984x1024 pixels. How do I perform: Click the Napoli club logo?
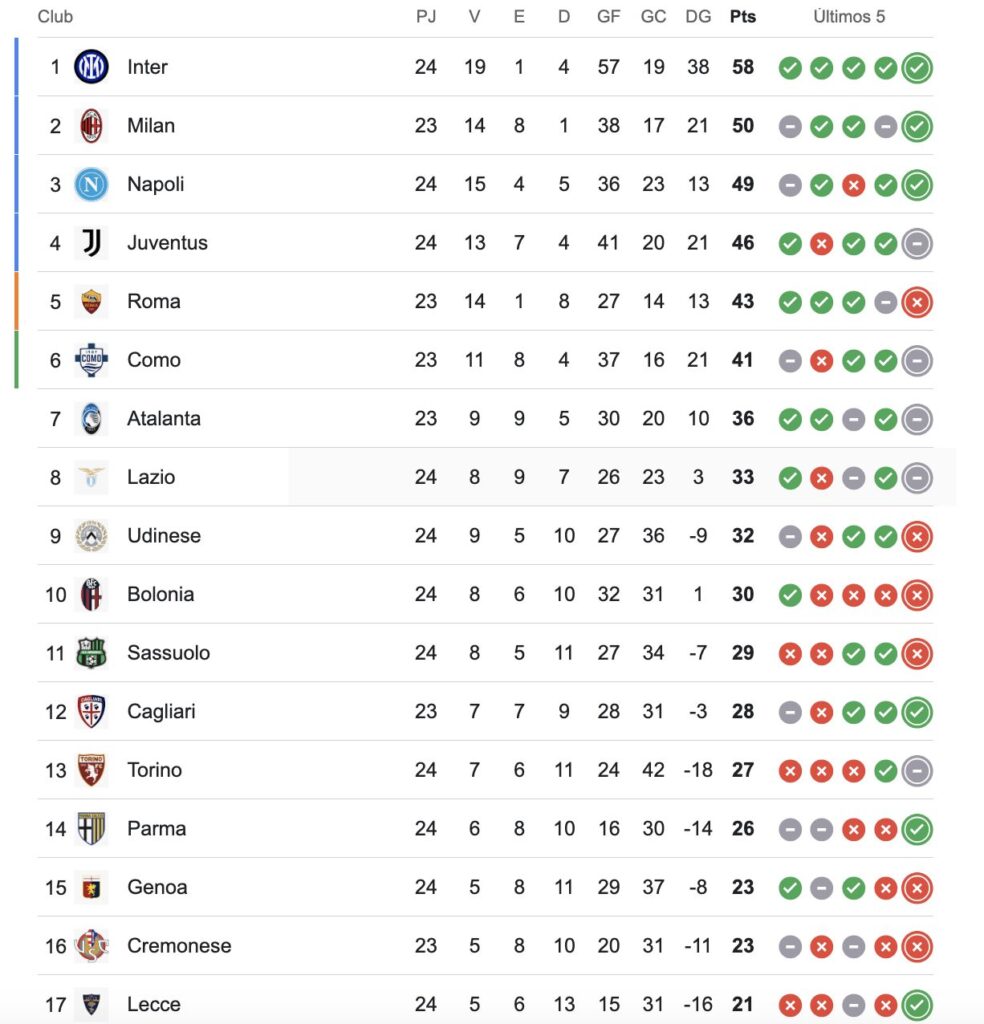point(91,184)
